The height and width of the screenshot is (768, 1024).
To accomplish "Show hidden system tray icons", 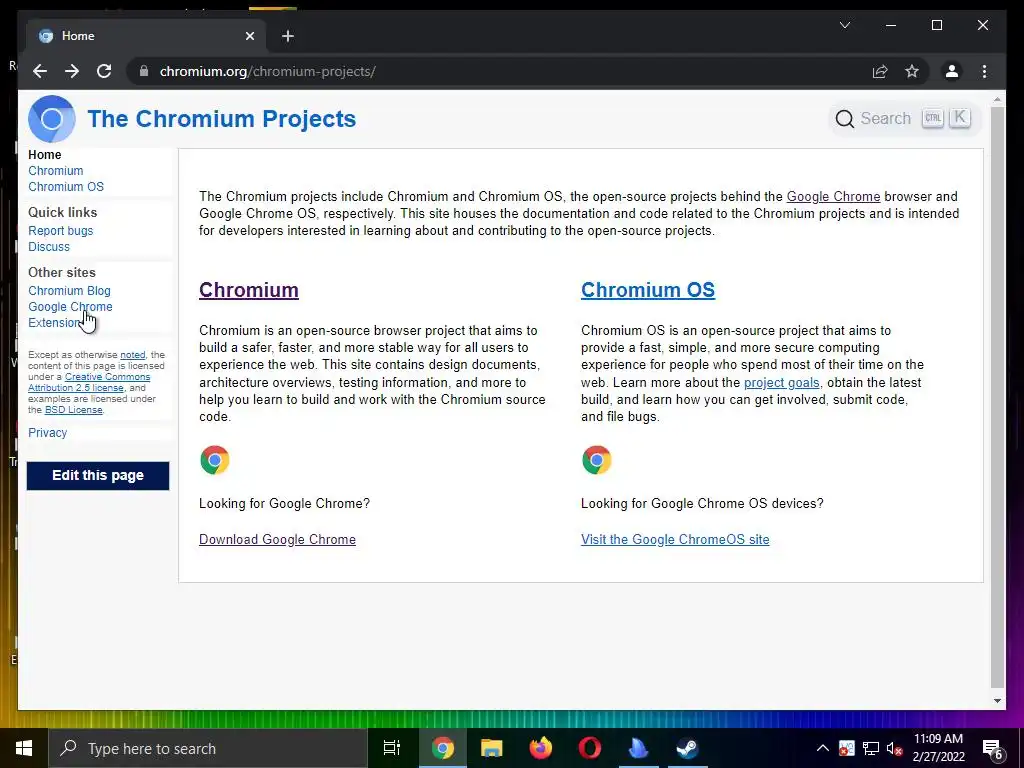I will [x=823, y=748].
